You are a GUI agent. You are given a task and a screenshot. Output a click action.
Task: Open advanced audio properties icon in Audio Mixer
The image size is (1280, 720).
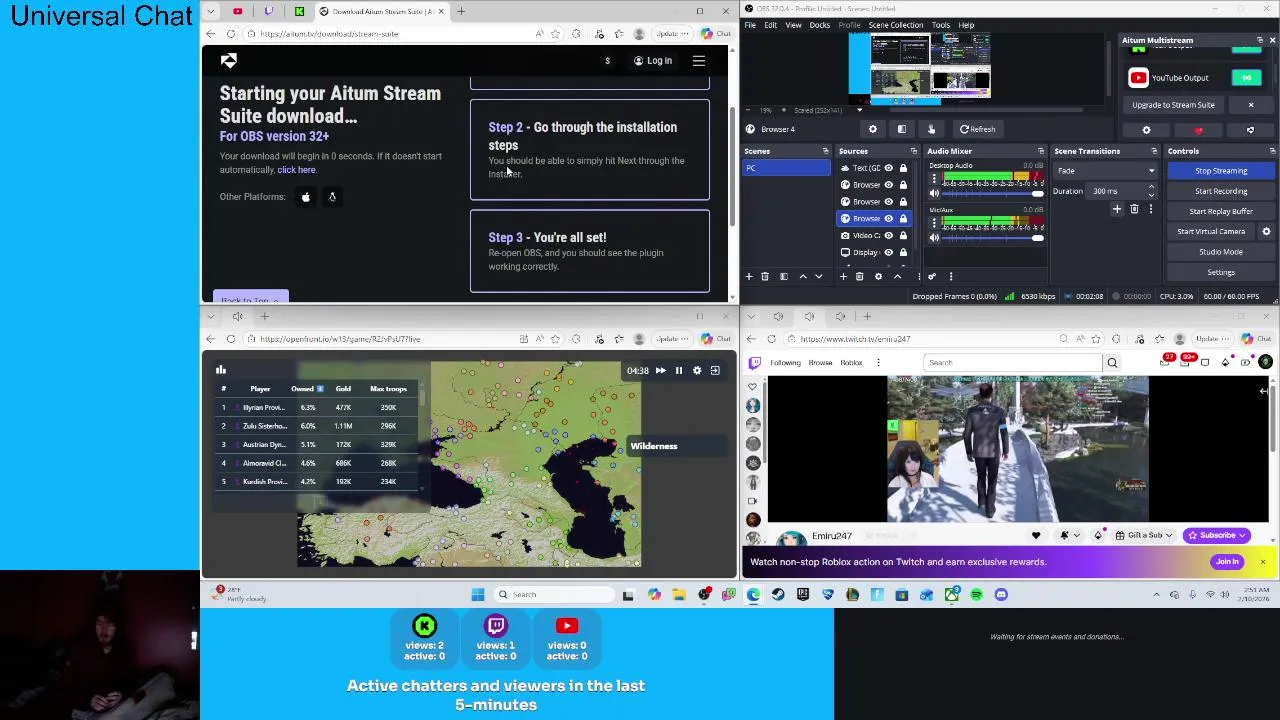click(x=932, y=277)
